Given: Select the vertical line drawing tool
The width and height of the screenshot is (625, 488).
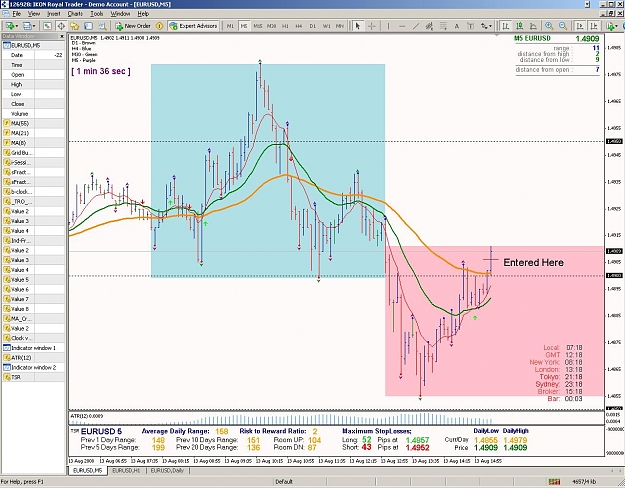Looking at the screenshot, I should coord(388,26).
